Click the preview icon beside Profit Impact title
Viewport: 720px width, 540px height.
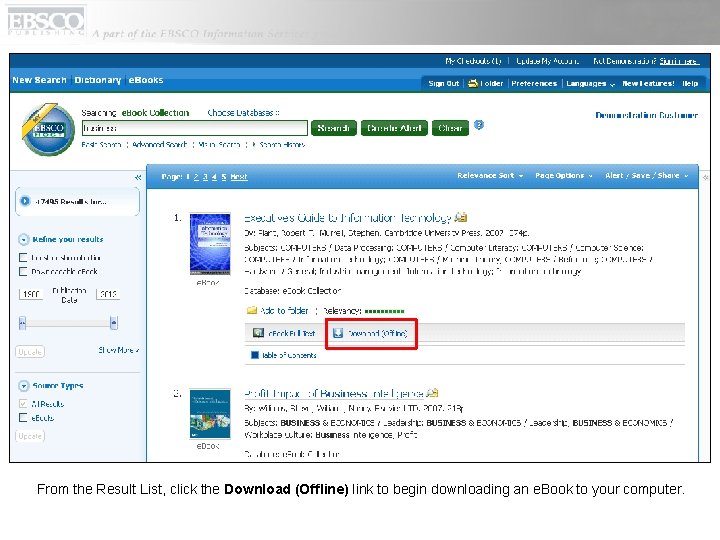coord(432,393)
